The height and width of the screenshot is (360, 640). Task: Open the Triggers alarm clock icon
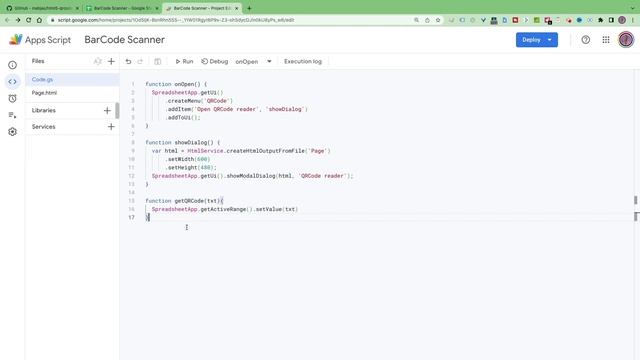point(13,98)
